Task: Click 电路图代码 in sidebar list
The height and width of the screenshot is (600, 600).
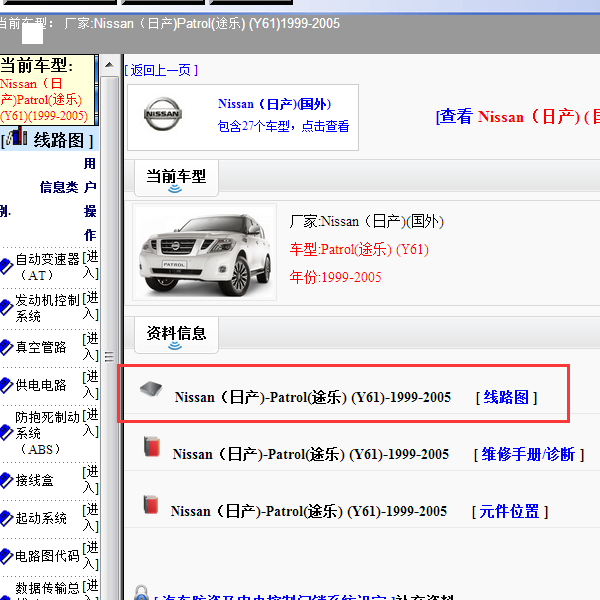Action: click(x=47, y=556)
